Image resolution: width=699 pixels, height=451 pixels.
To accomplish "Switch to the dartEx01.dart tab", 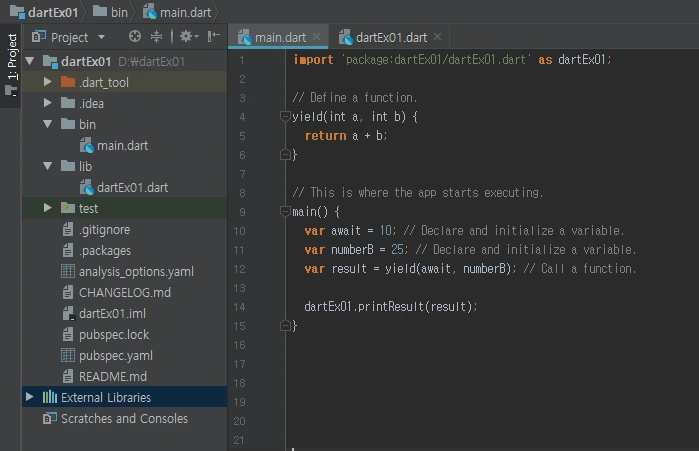I will 391,38.
